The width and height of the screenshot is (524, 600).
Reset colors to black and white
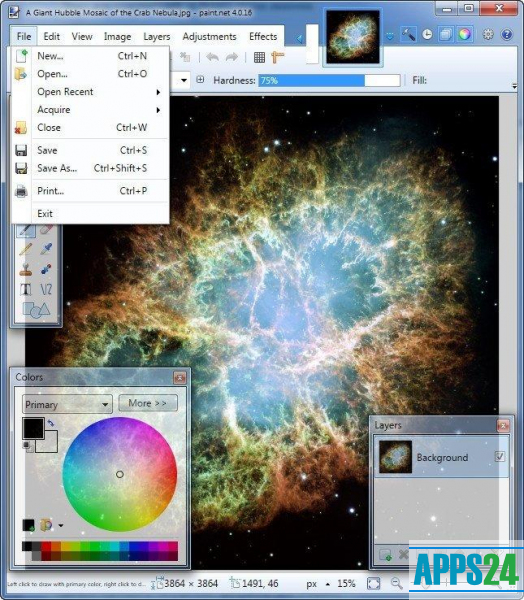pyautogui.click(x=26, y=445)
